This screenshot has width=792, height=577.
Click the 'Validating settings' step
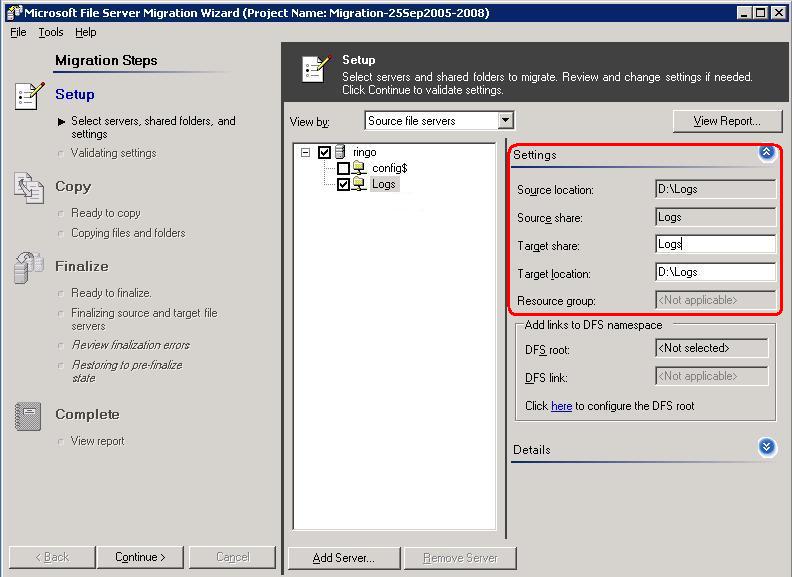114,153
